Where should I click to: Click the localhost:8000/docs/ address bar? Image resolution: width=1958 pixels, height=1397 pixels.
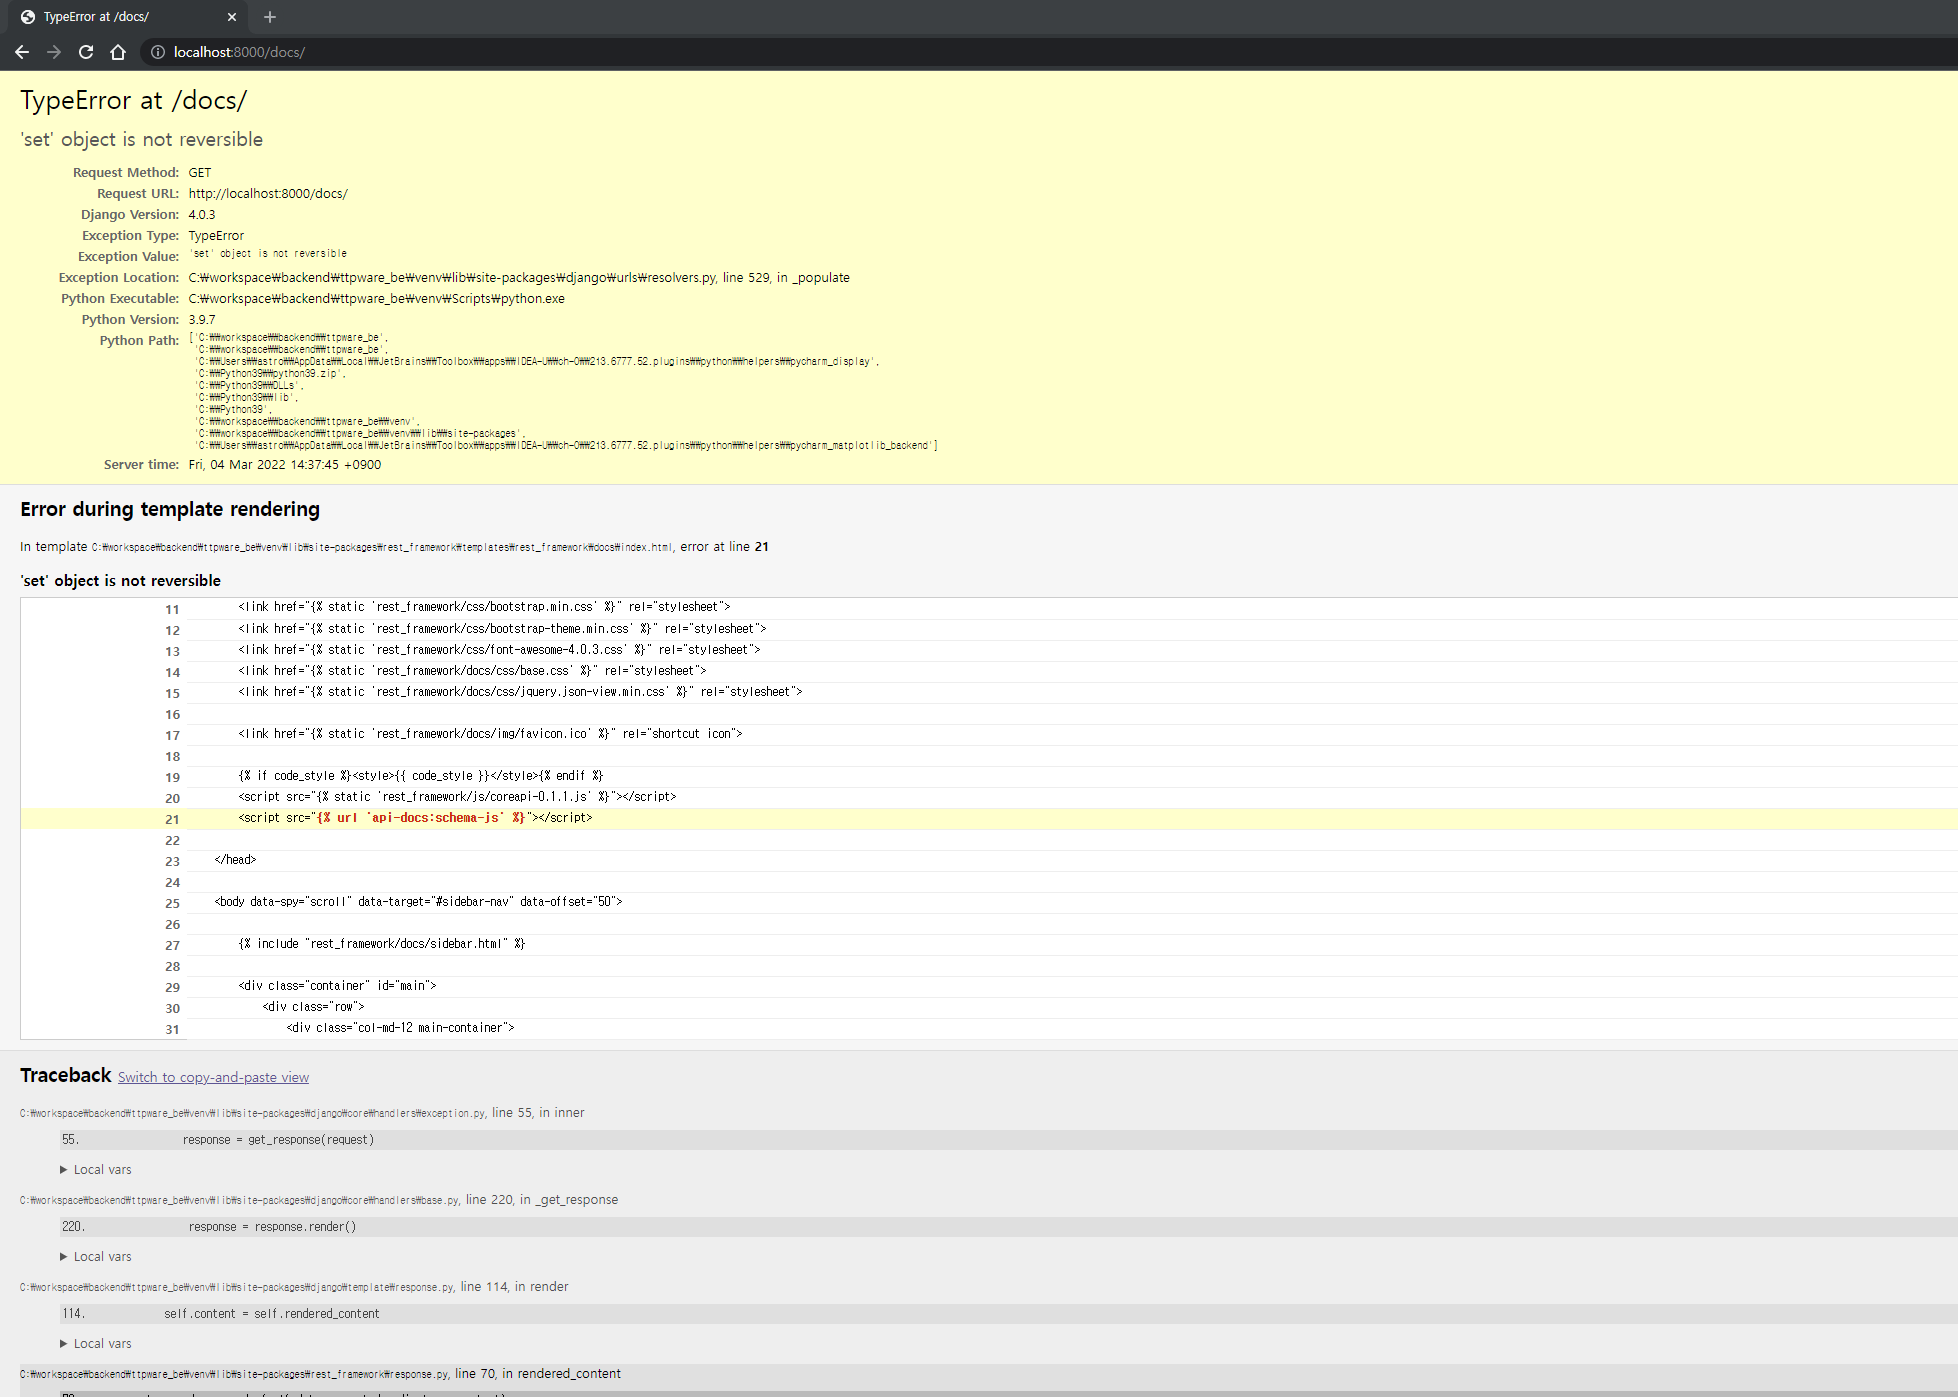(x=240, y=52)
